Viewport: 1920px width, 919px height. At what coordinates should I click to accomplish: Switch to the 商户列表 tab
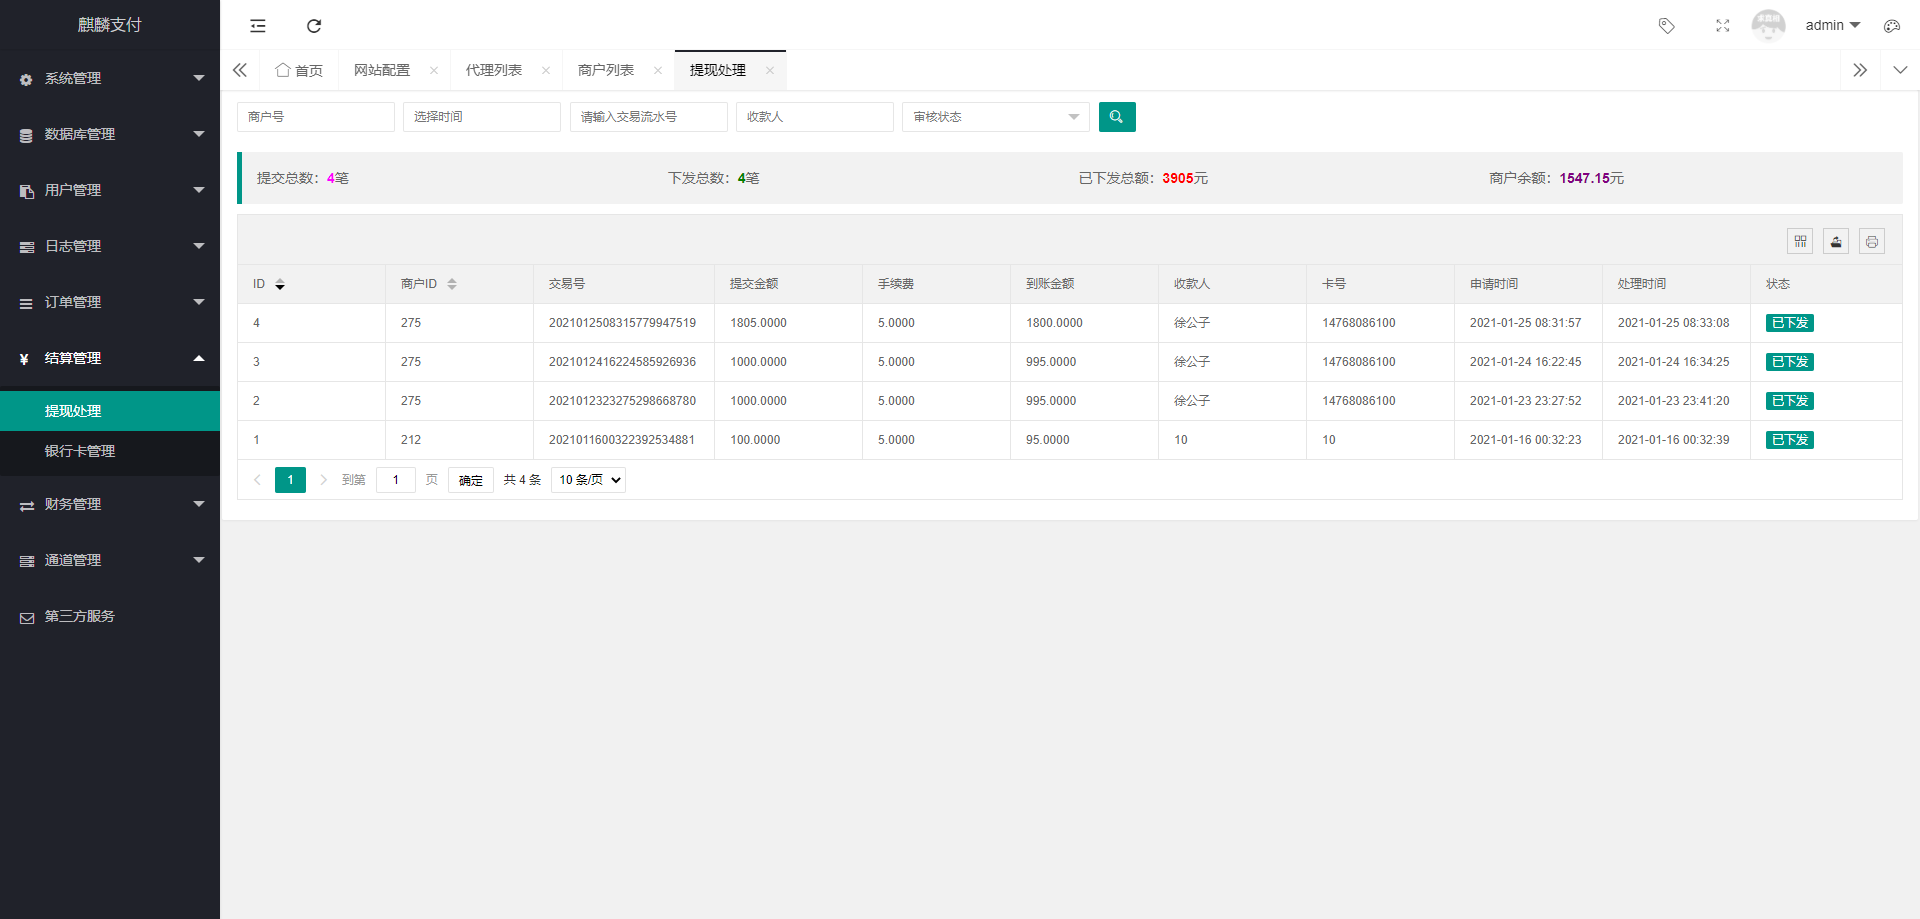[605, 70]
